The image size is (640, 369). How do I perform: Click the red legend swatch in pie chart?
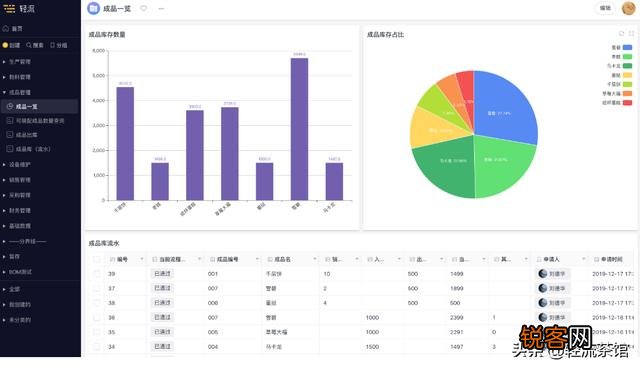pyautogui.click(x=627, y=103)
